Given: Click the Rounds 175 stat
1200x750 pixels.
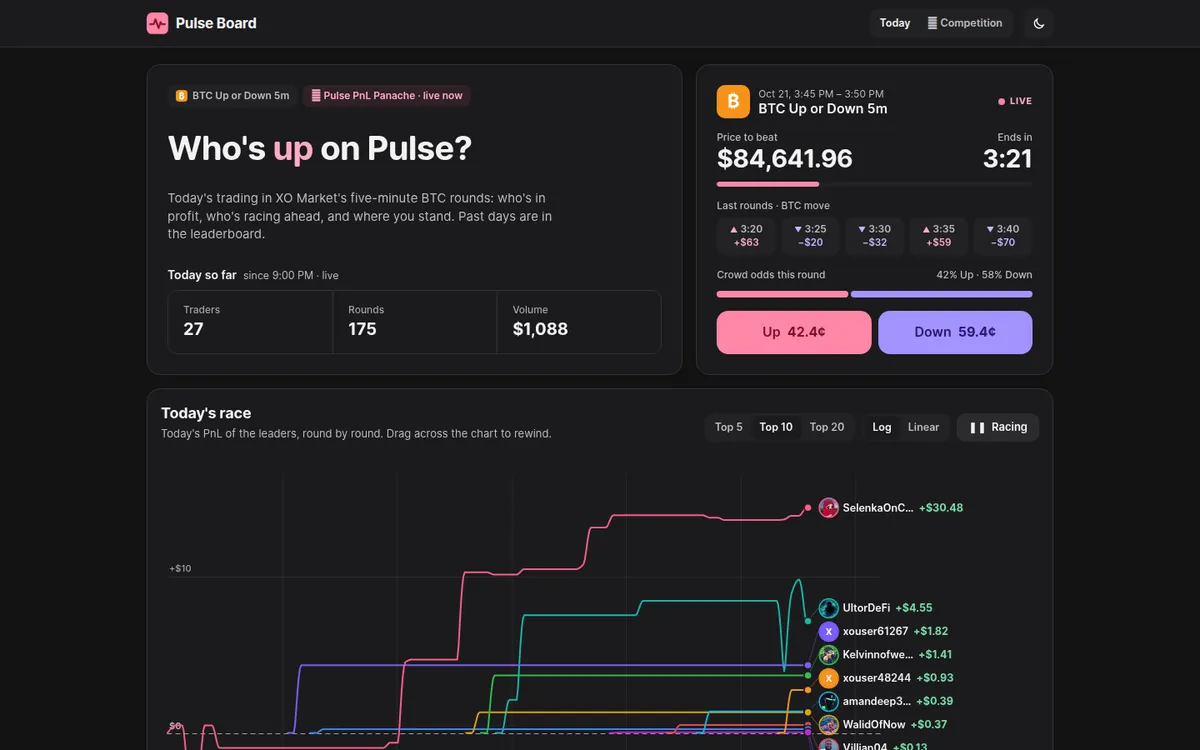Looking at the screenshot, I should click(x=415, y=322).
